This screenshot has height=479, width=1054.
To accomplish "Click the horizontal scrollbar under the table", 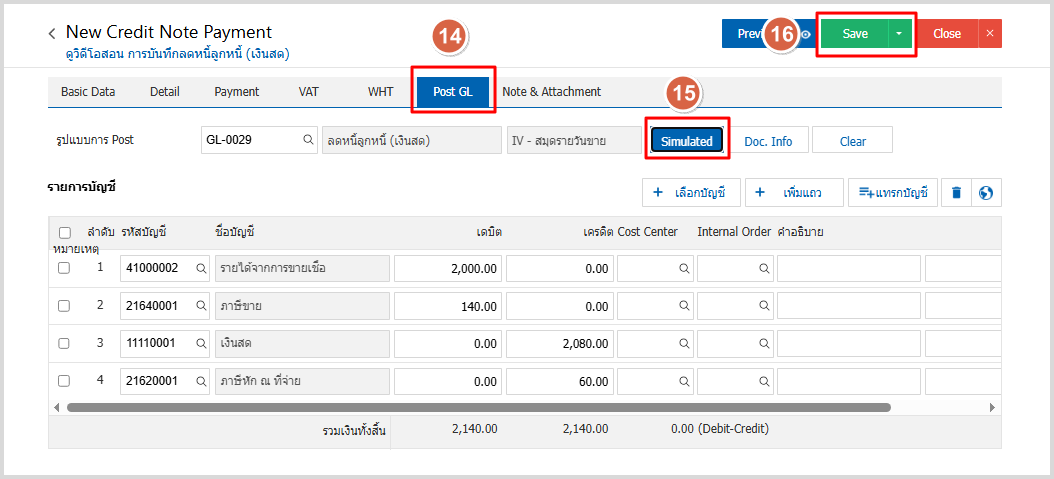I will (478, 408).
